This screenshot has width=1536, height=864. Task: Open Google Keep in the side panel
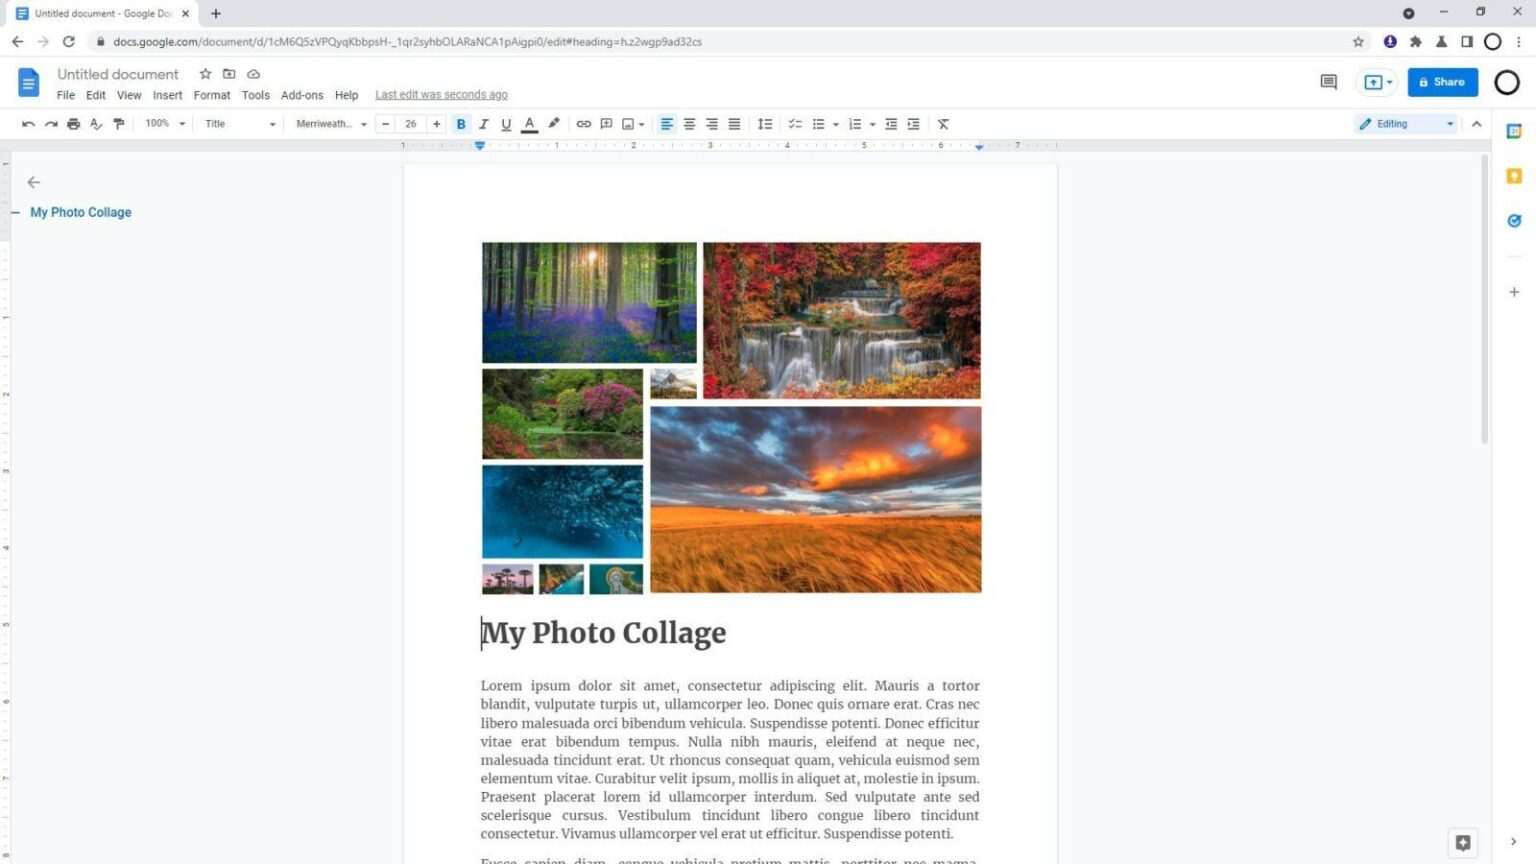point(1513,175)
